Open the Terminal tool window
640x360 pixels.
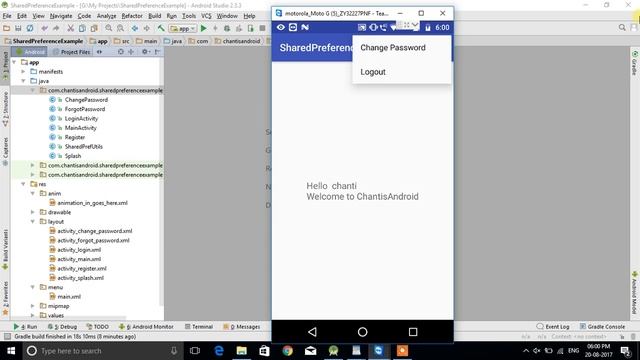(x=199, y=327)
